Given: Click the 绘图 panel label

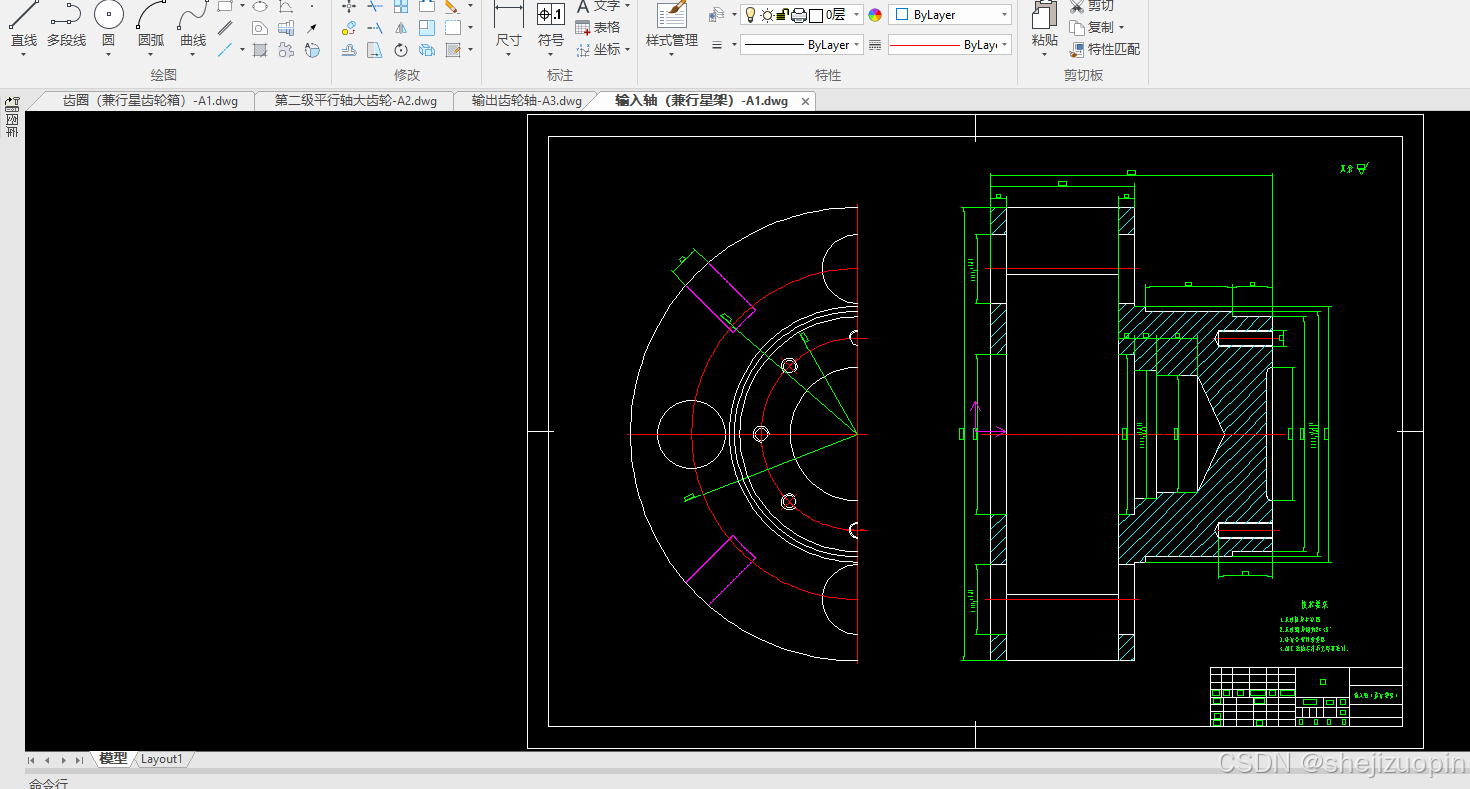Looking at the screenshot, I should 164,75.
